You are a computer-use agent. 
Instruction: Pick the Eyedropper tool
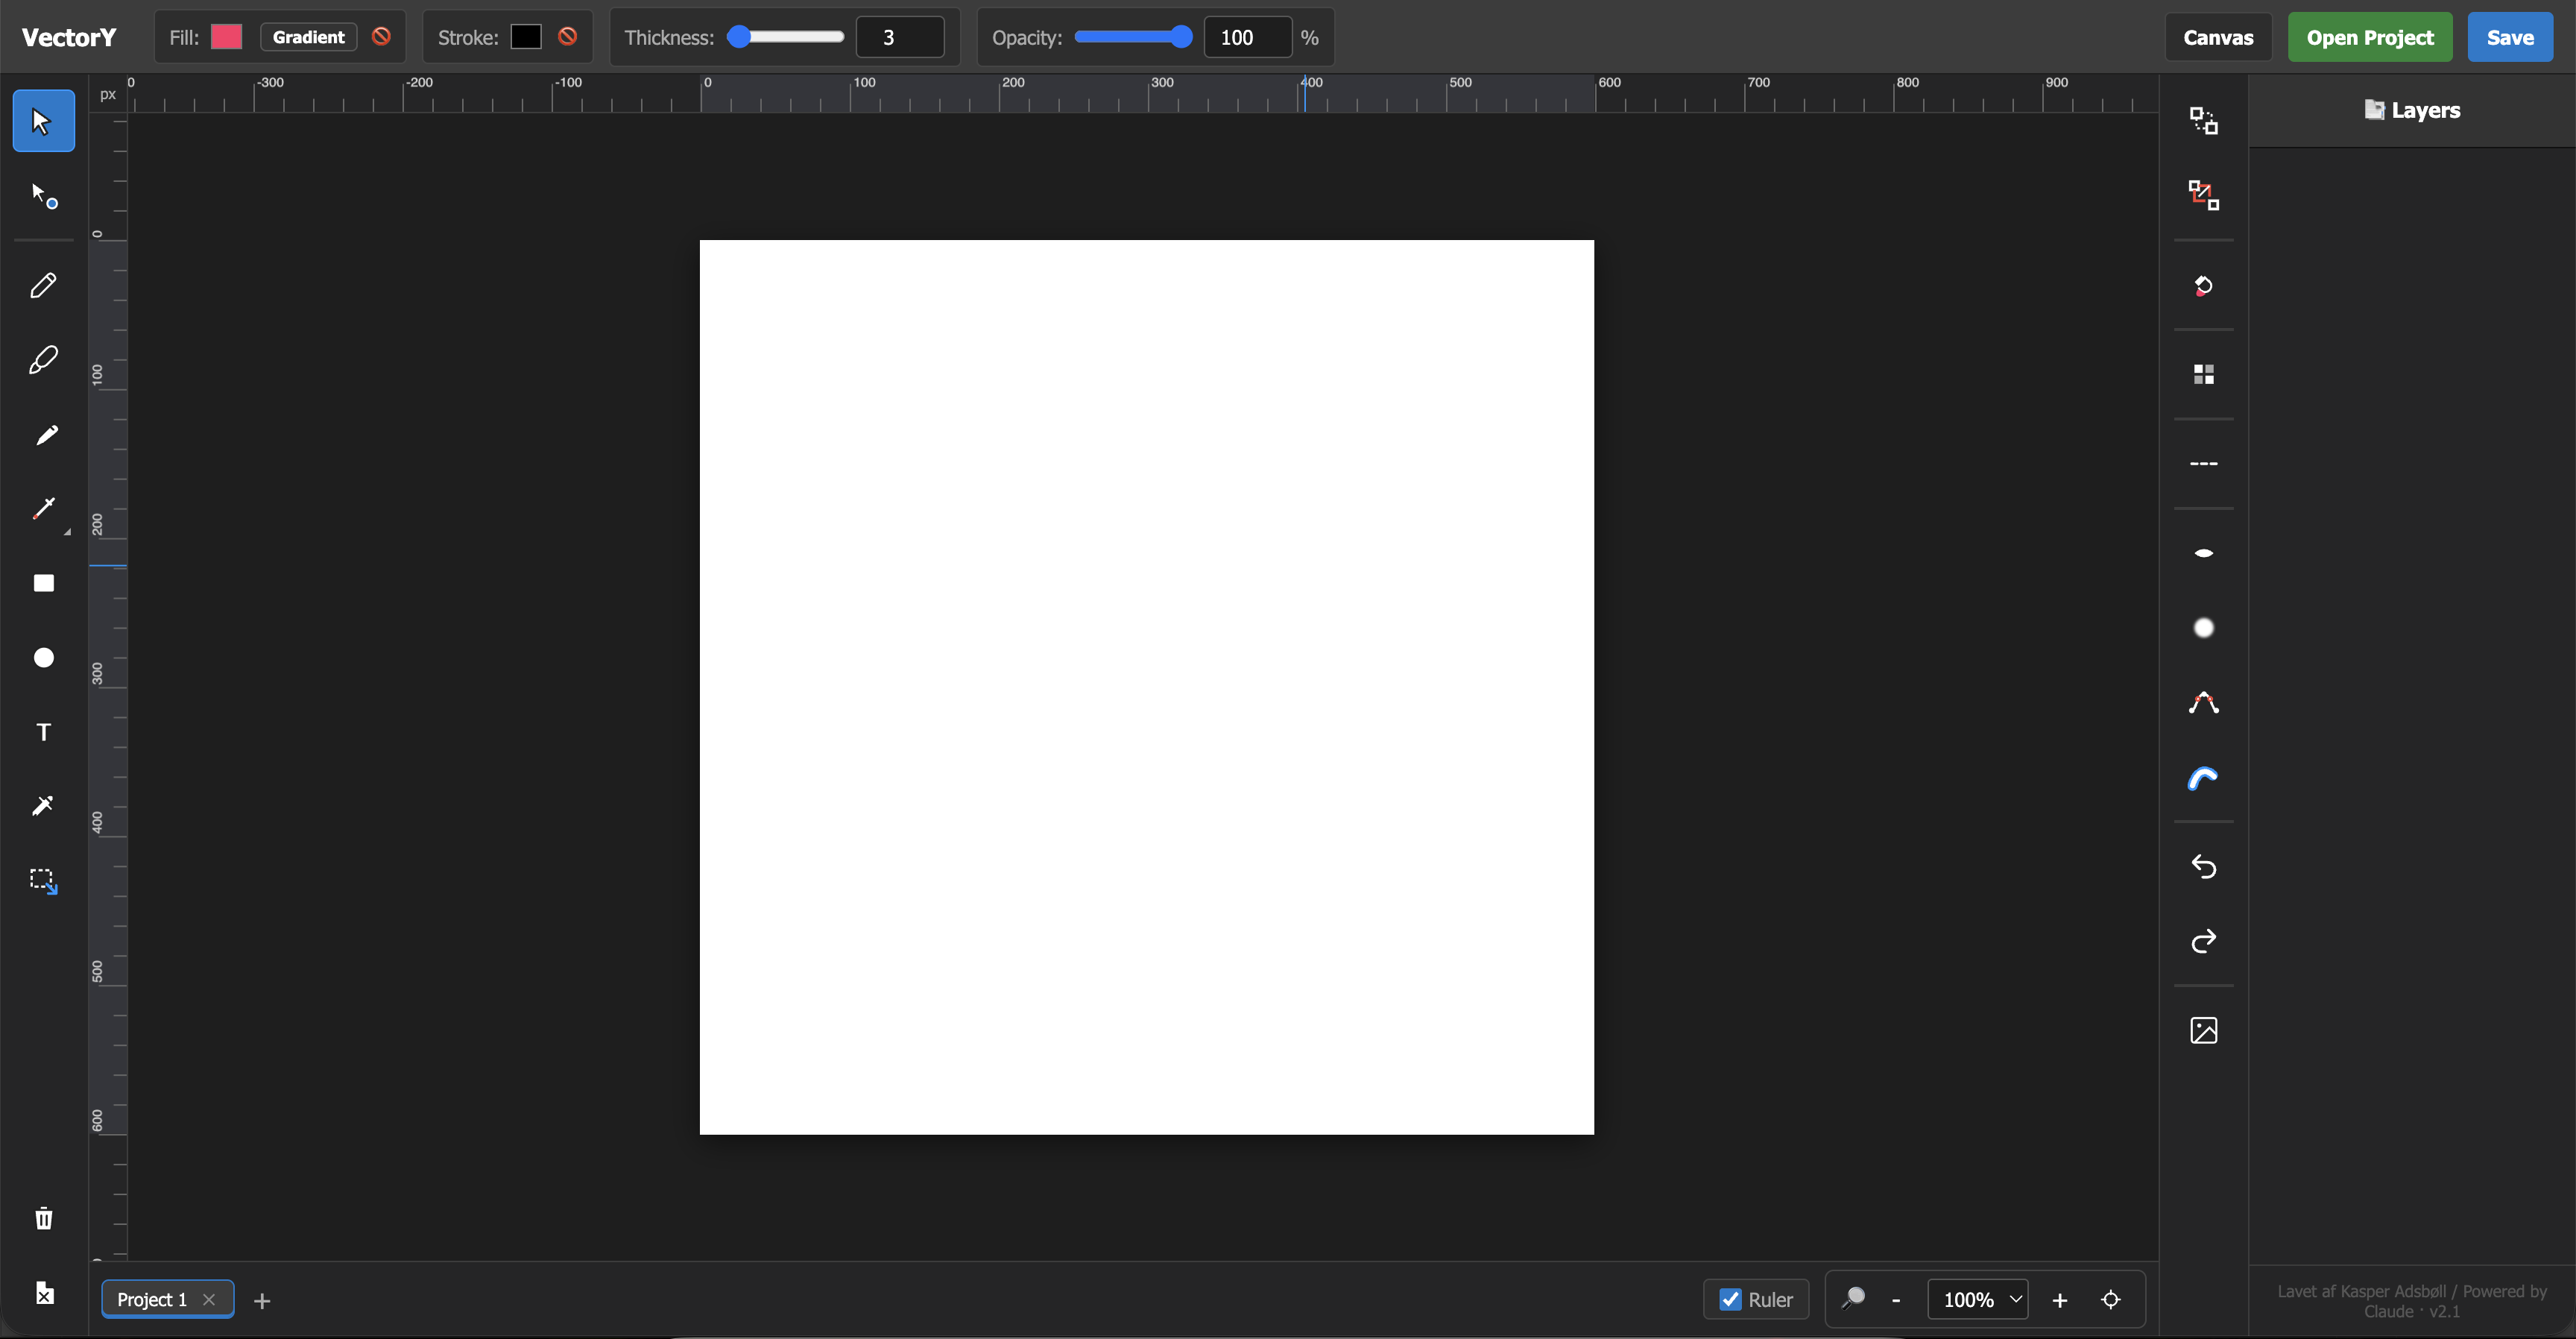pyautogui.click(x=44, y=806)
